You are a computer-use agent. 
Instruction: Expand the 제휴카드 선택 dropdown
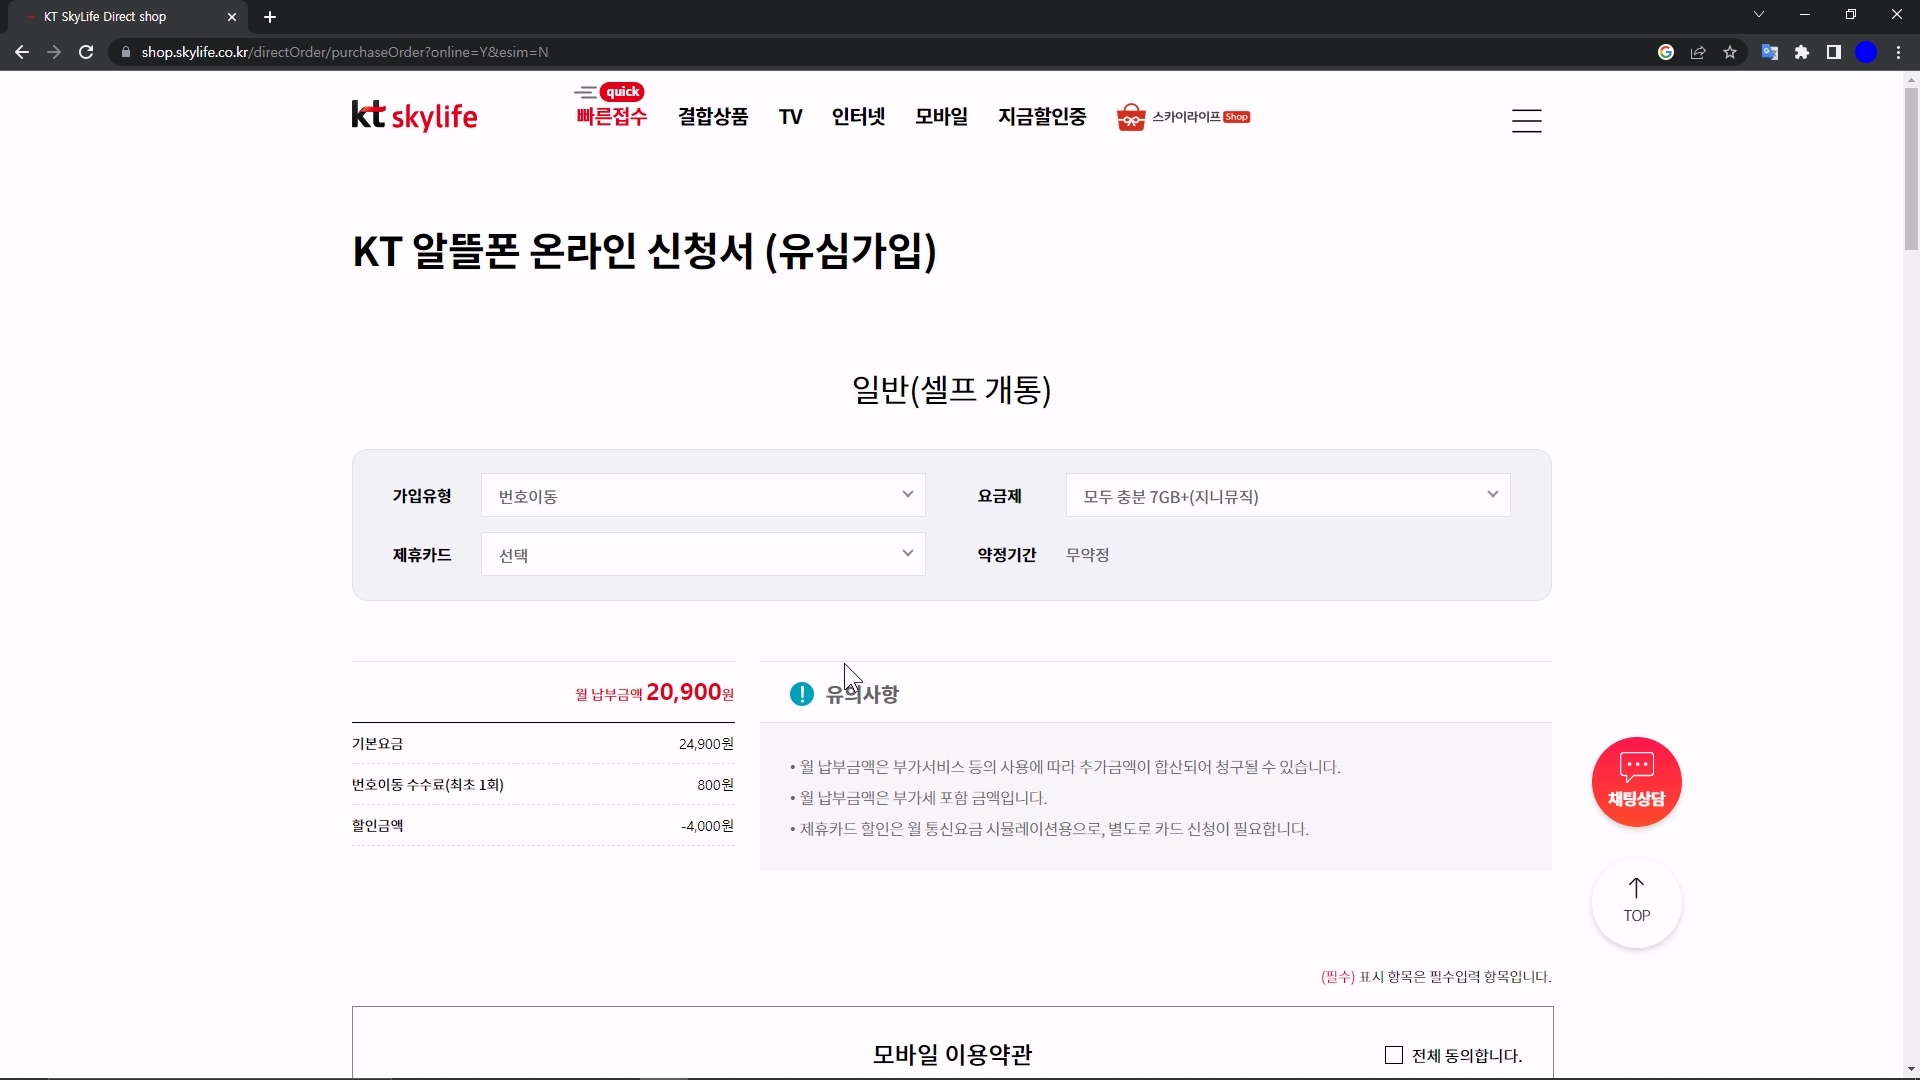click(703, 555)
